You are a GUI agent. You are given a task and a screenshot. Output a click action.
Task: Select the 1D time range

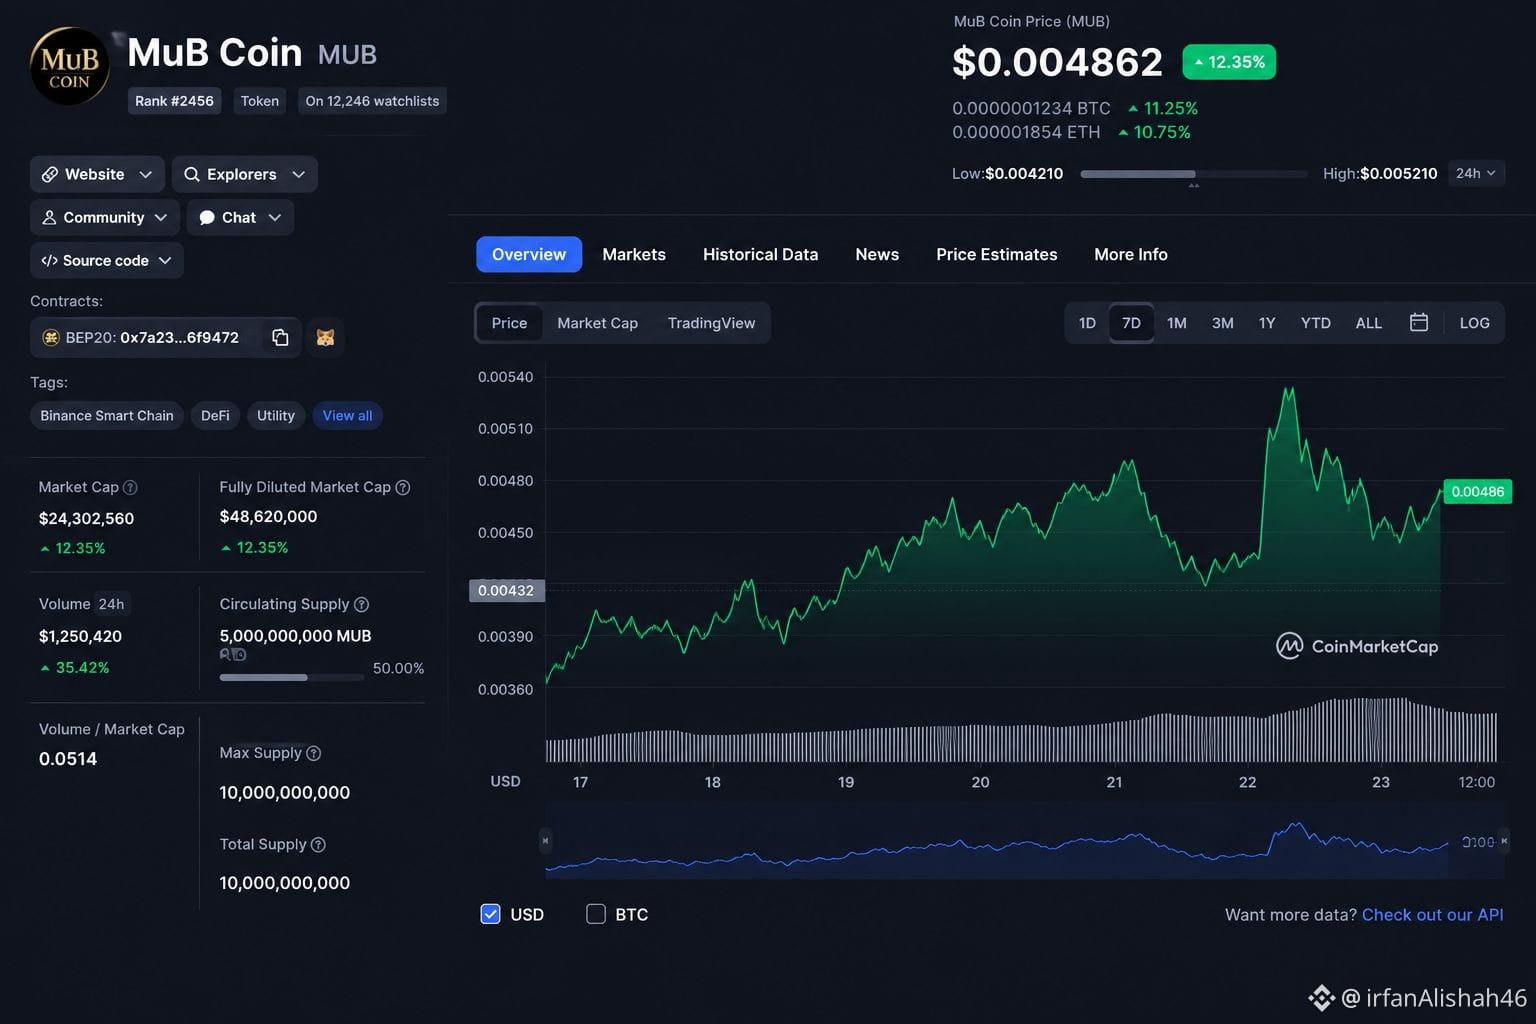pyautogui.click(x=1087, y=323)
